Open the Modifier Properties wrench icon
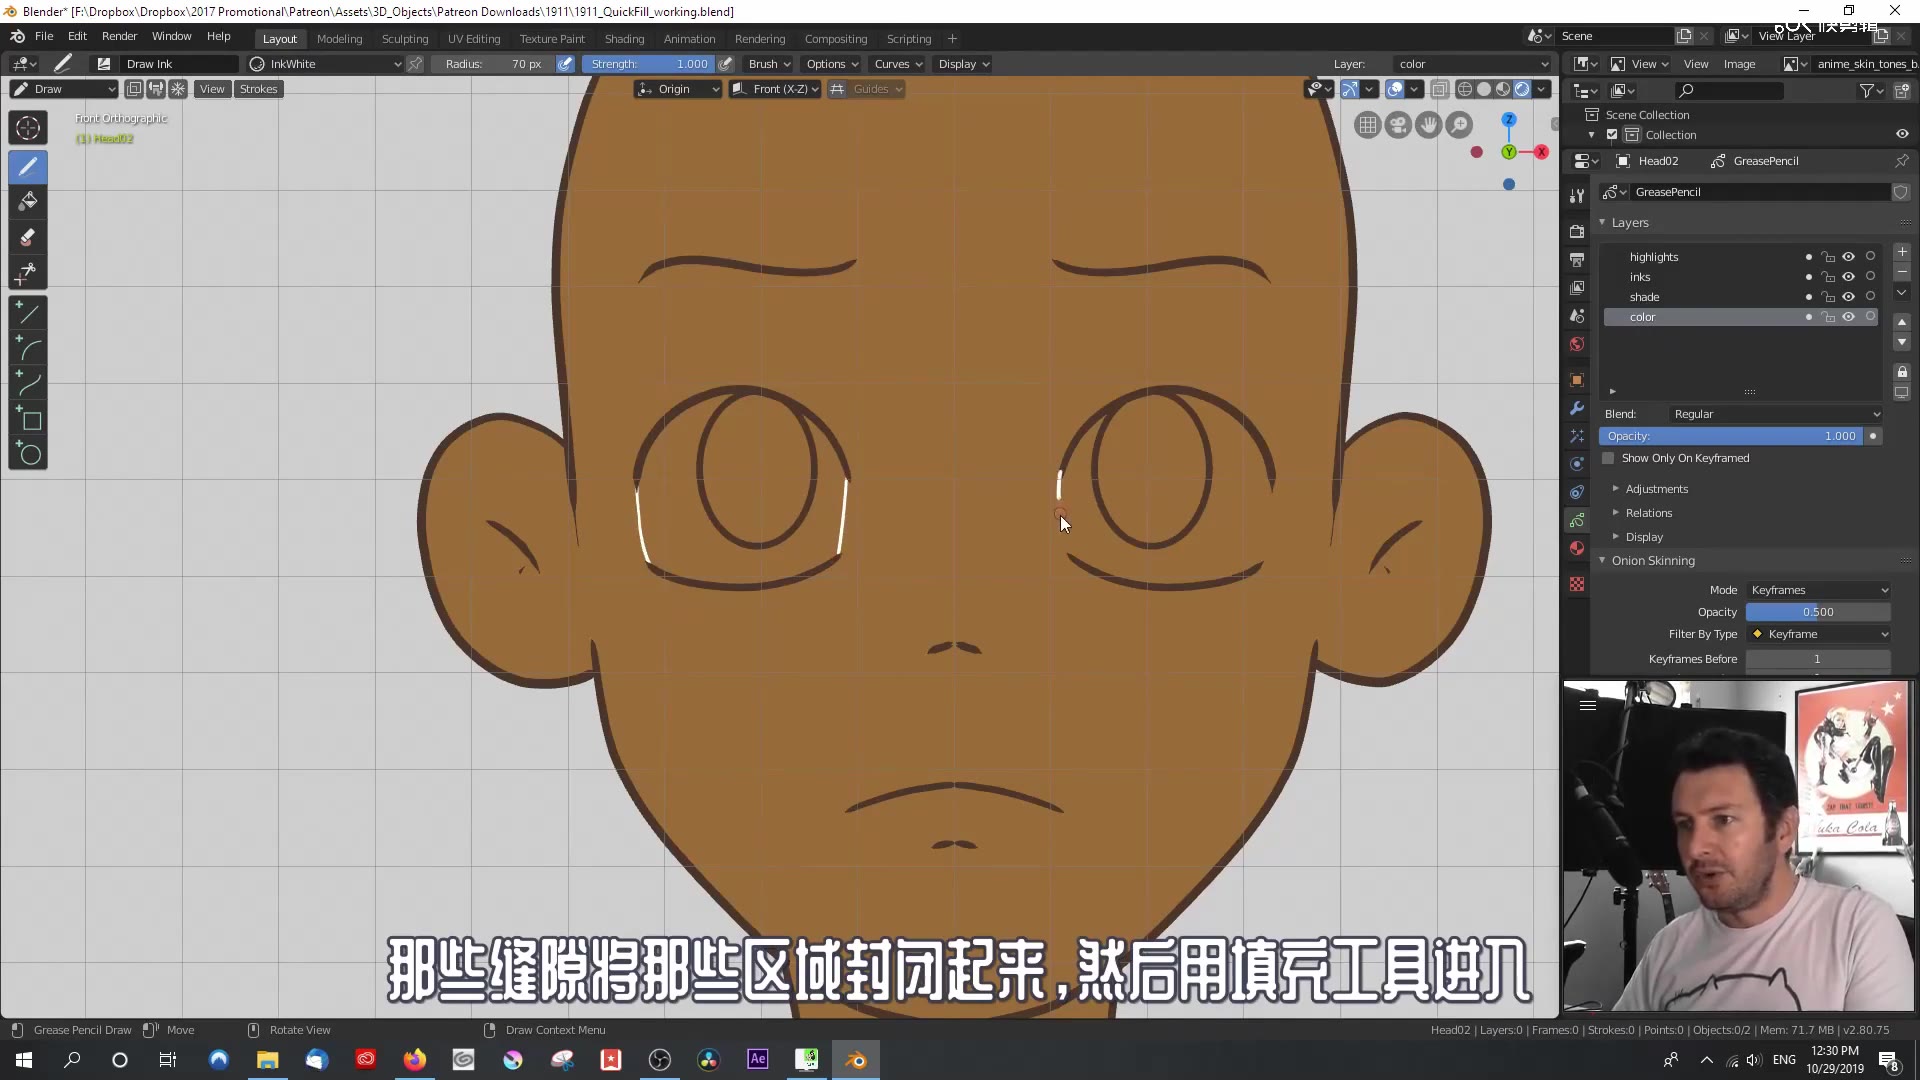Viewport: 1920px width, 1080px height. 1577,408
